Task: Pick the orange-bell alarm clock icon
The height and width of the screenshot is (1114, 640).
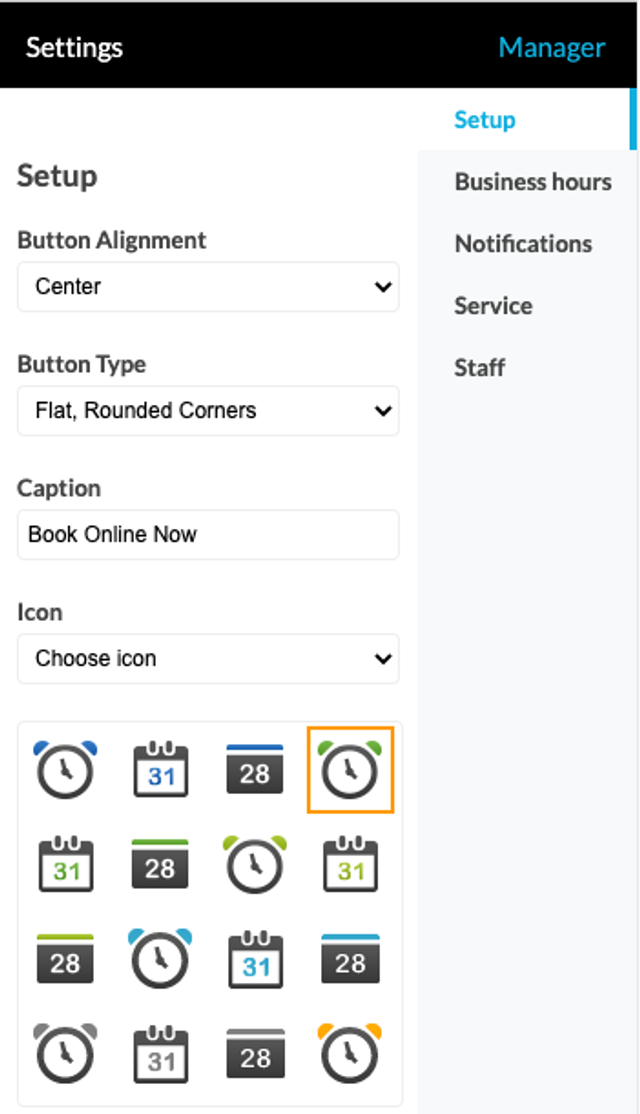Action: 350,1054
